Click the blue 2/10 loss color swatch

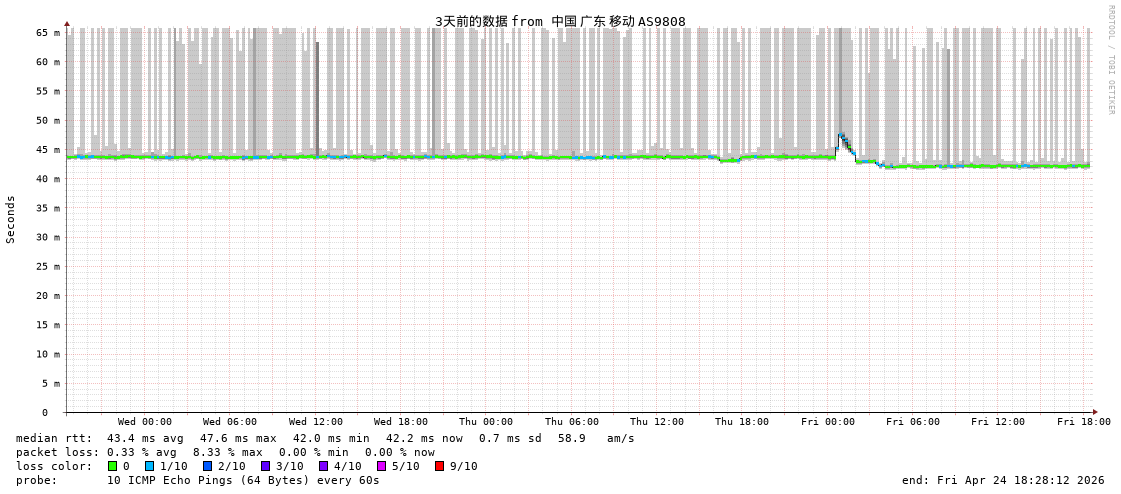pyautogui.click(x=207, y=466)
